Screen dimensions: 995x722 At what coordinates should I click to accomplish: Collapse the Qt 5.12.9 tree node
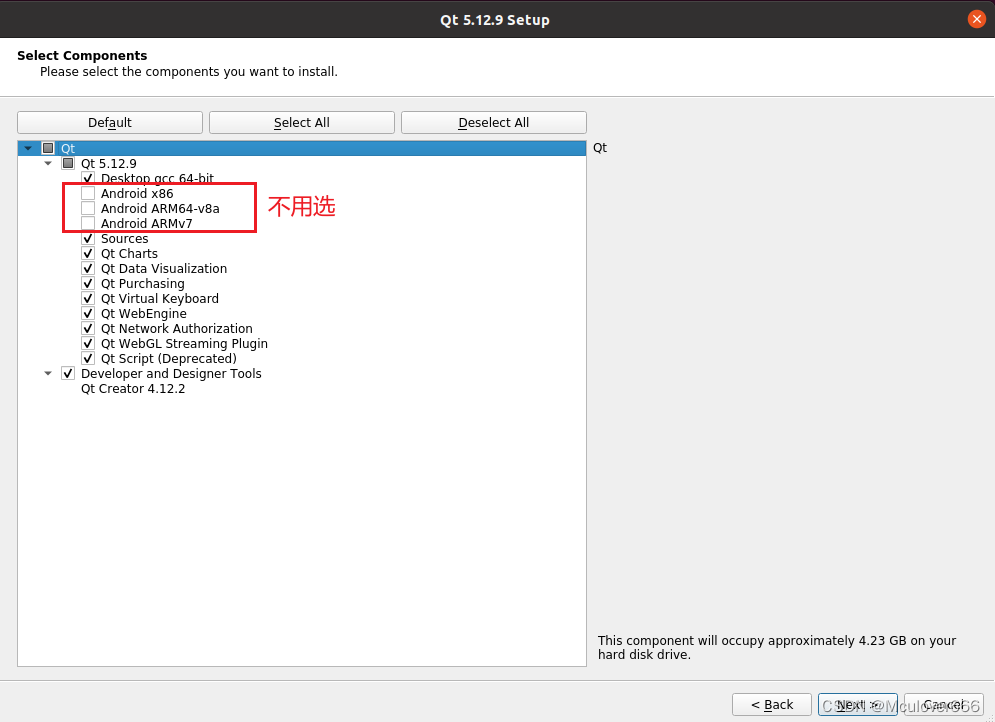(x=48, y=163)
